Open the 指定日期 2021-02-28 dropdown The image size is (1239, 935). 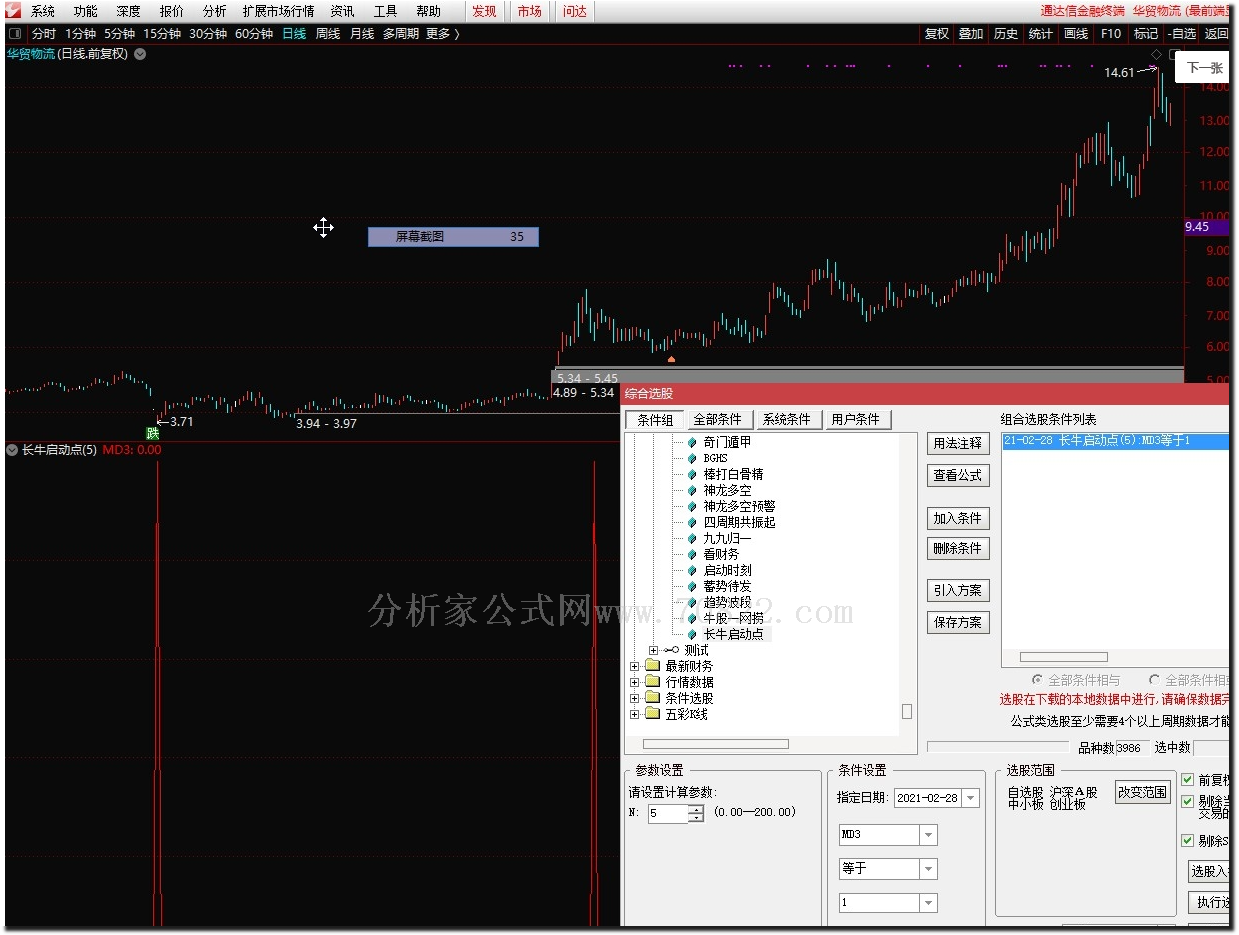(971, 798)
